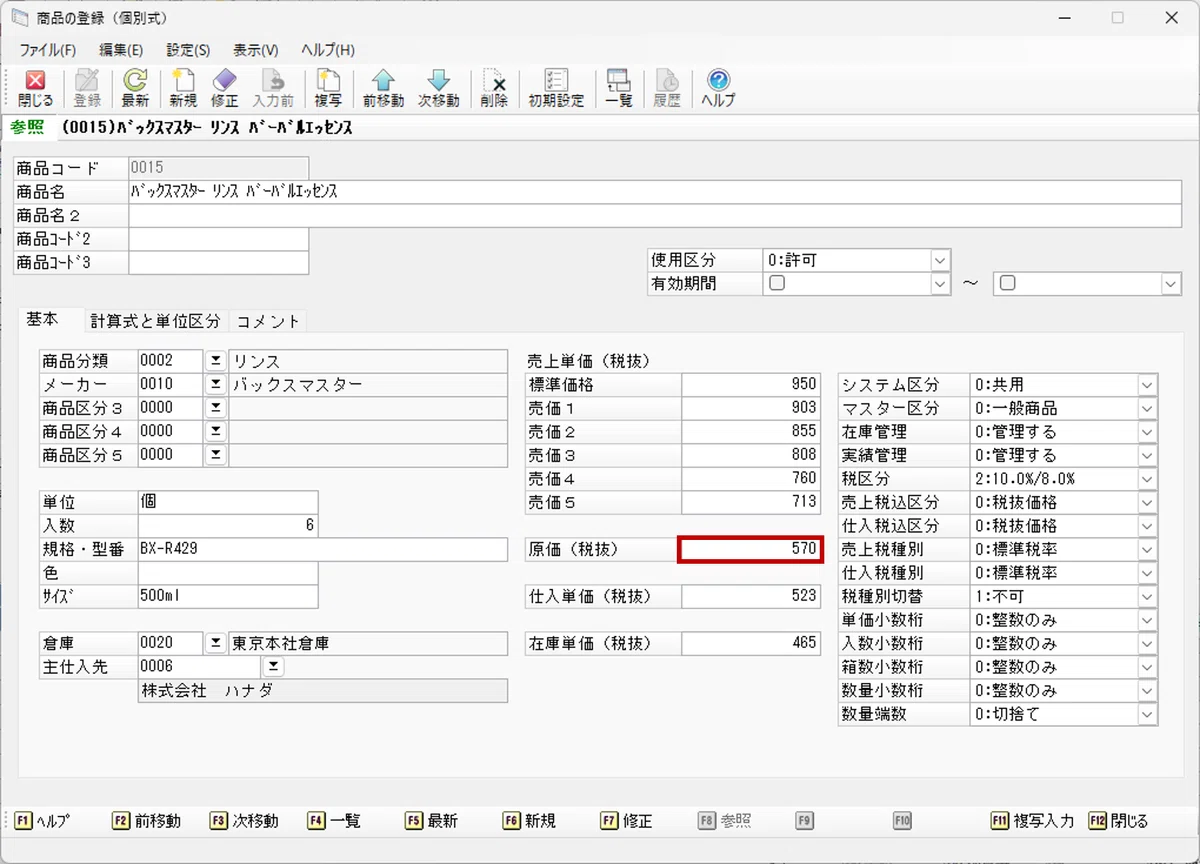The image size is (1200, 864).
Task: Click the 一覧 toolbar icon
Action: coord(619,89)
